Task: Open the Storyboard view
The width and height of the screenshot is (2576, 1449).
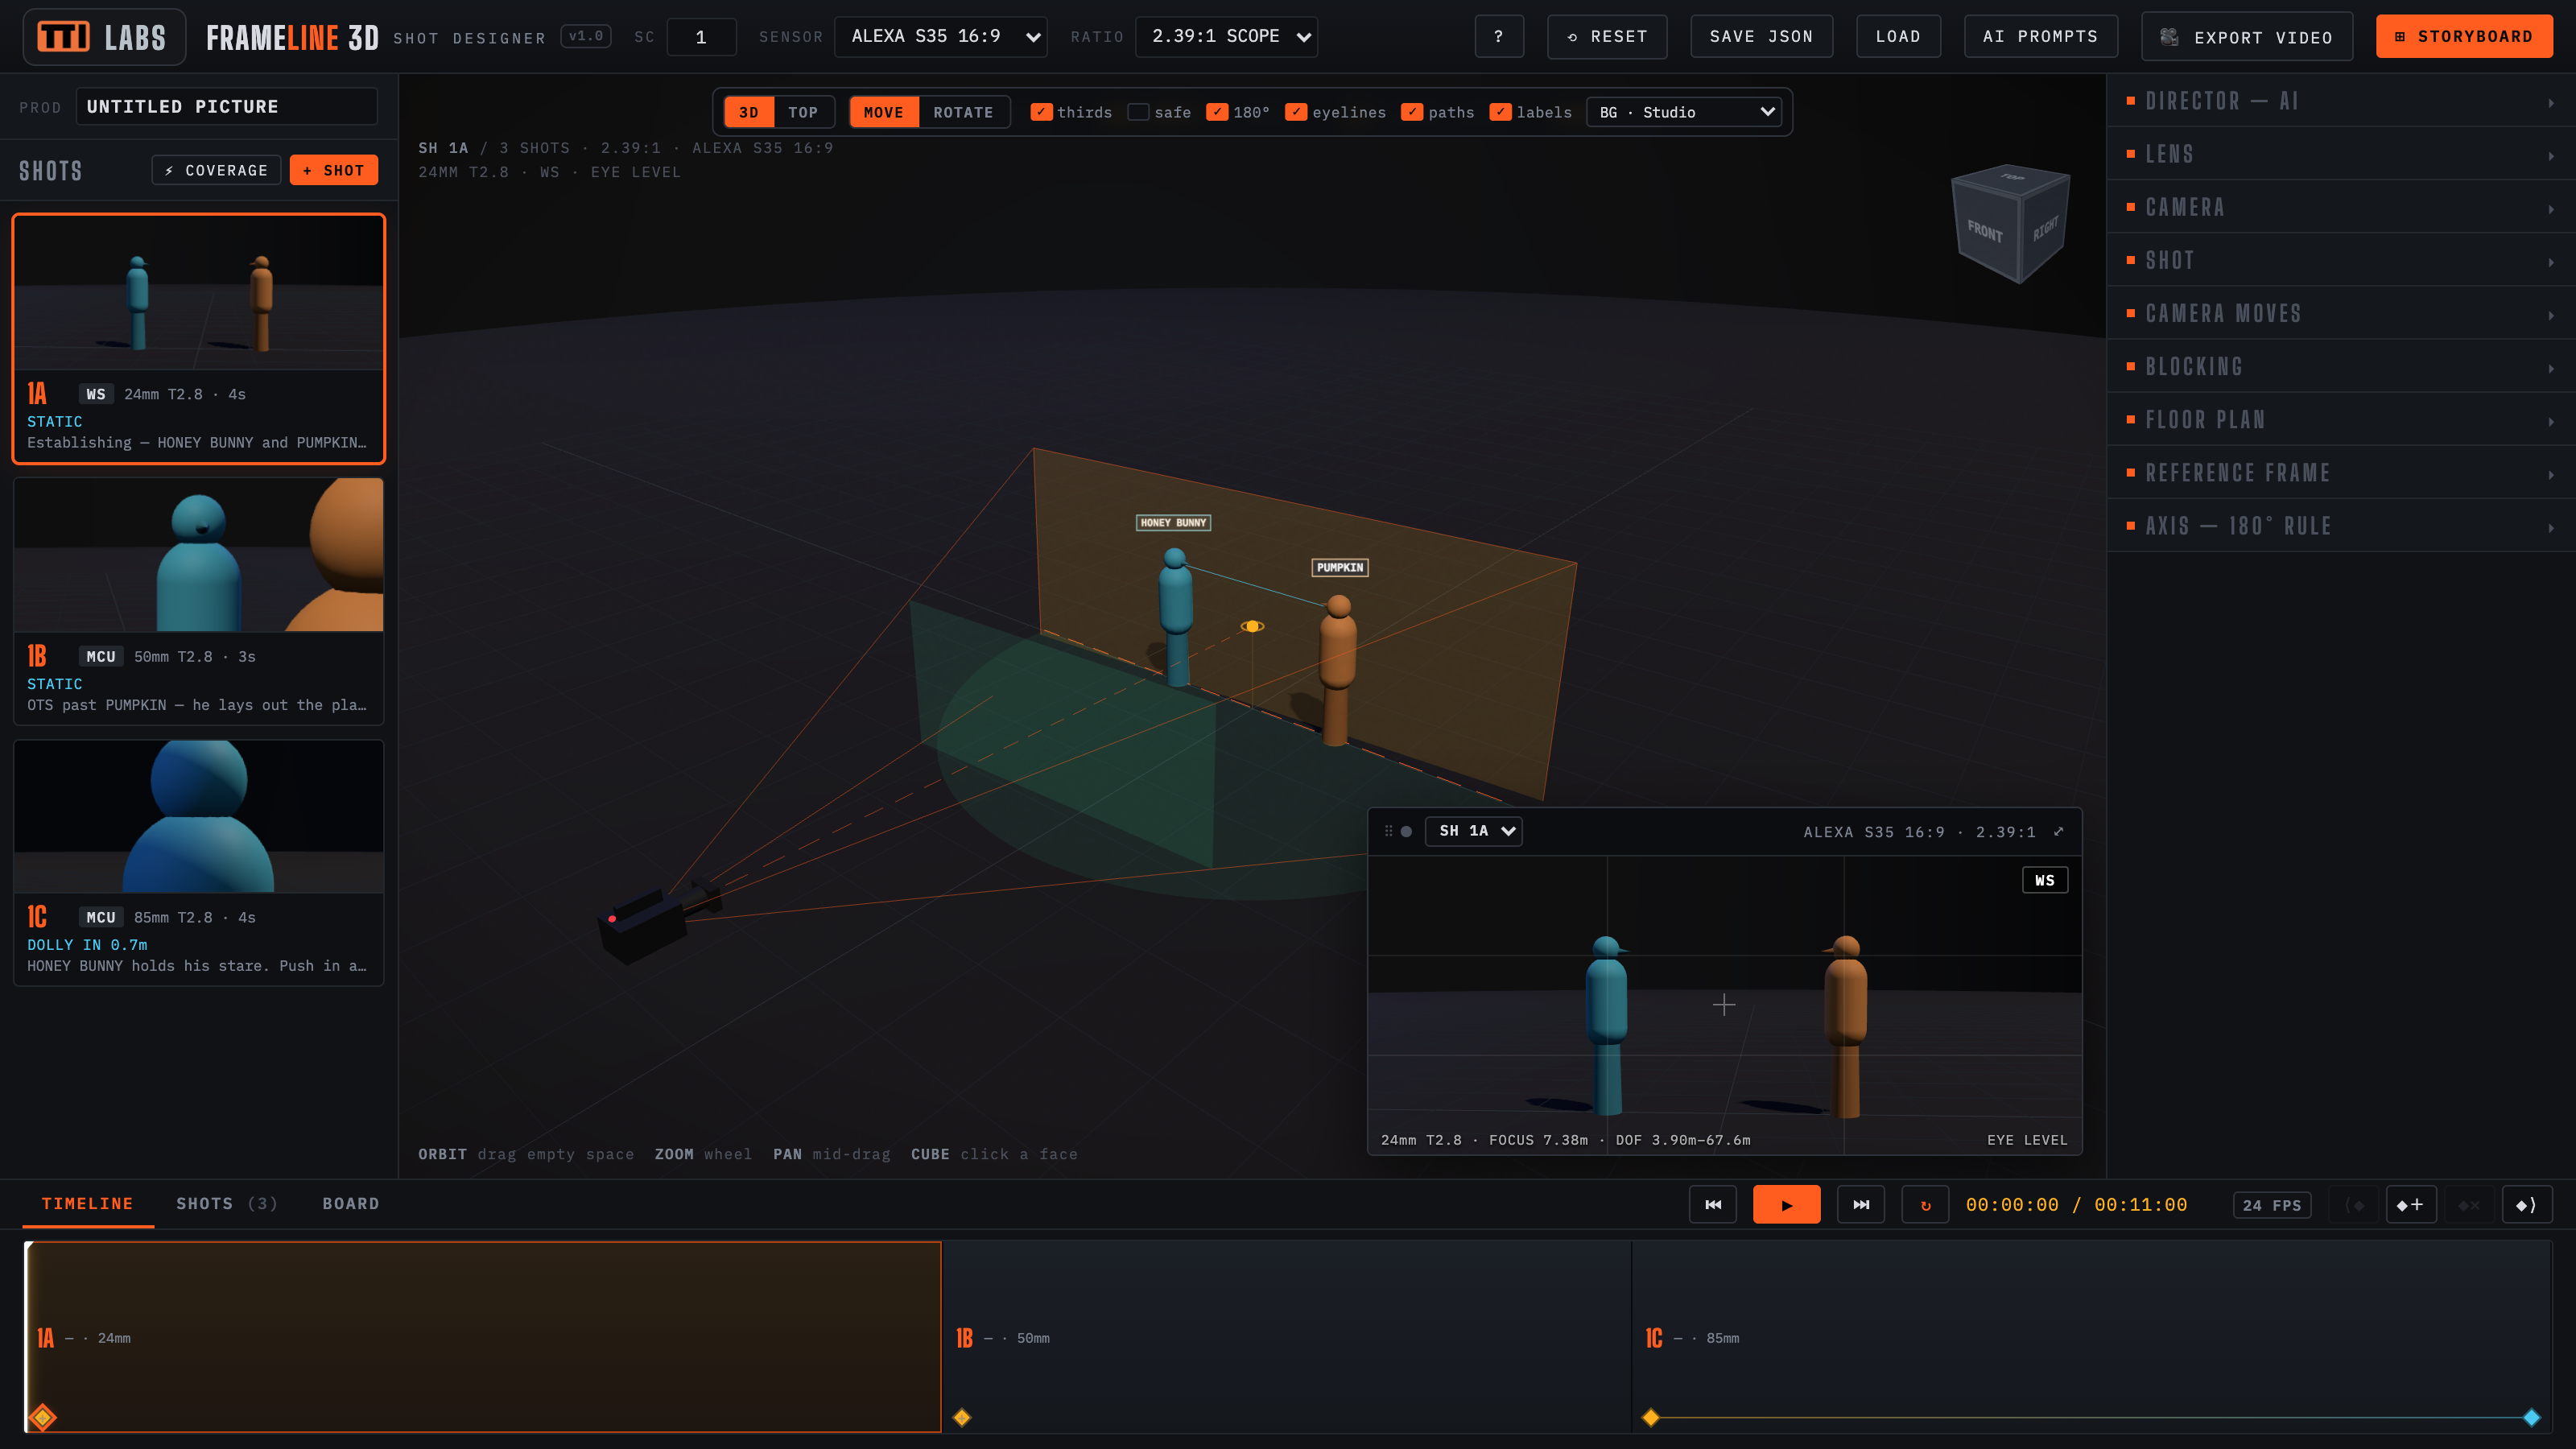Action: click(x=2464, y=37)
